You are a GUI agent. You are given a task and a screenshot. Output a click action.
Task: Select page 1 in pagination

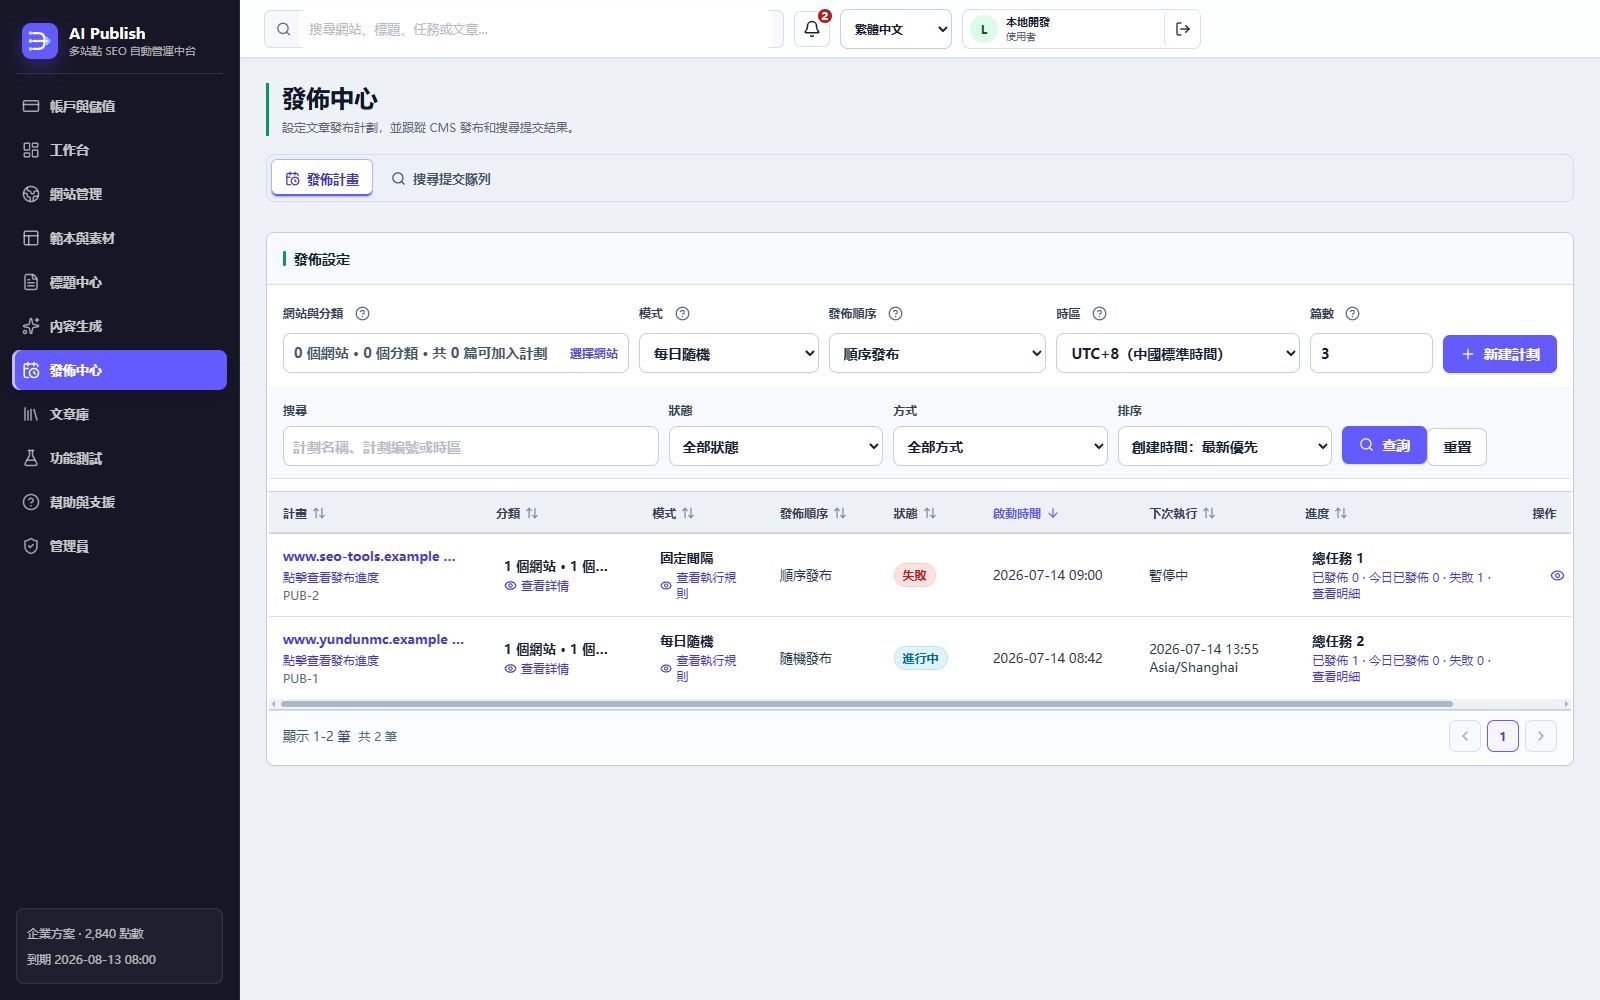tap(1503, 736)
